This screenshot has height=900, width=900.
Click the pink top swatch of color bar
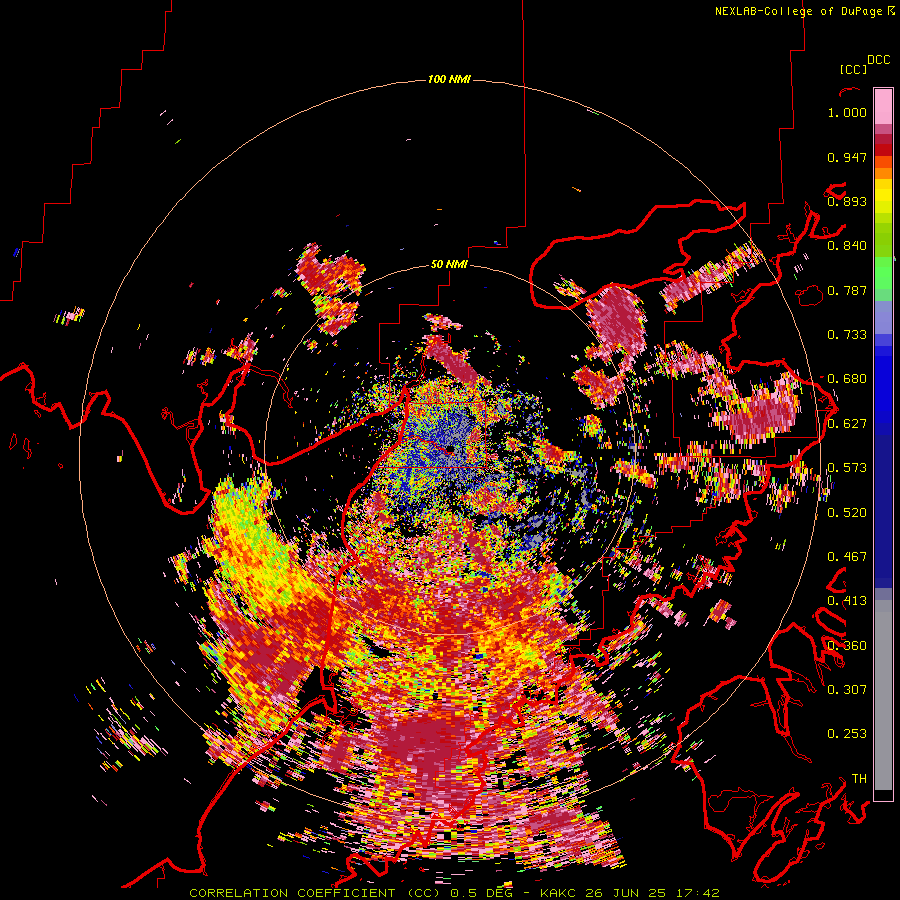tap(883, 107)
